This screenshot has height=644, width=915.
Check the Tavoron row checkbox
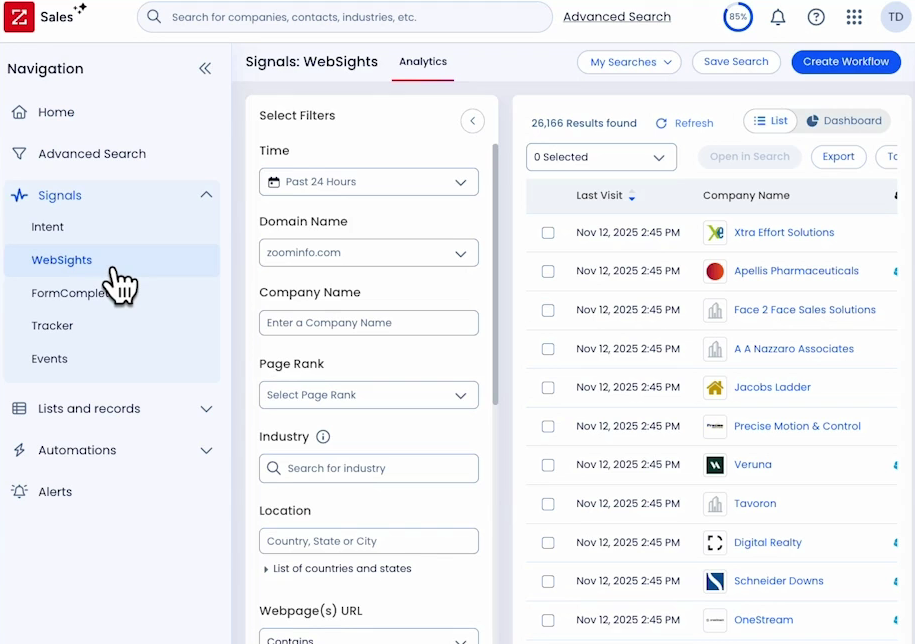tap(548, 504)
